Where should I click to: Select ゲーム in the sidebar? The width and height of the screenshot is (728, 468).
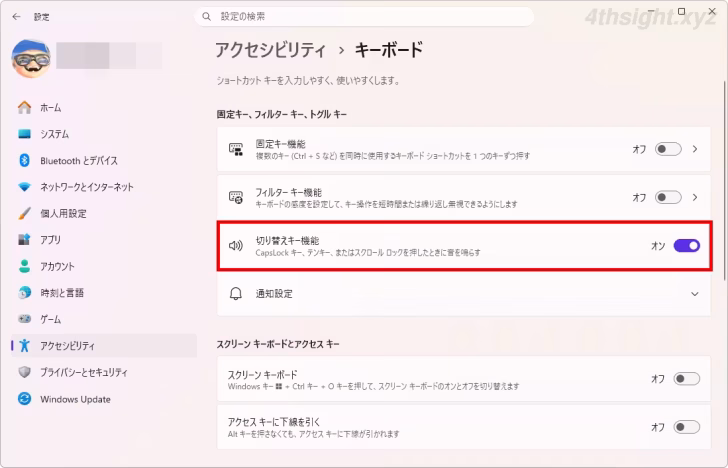(104, 319)
